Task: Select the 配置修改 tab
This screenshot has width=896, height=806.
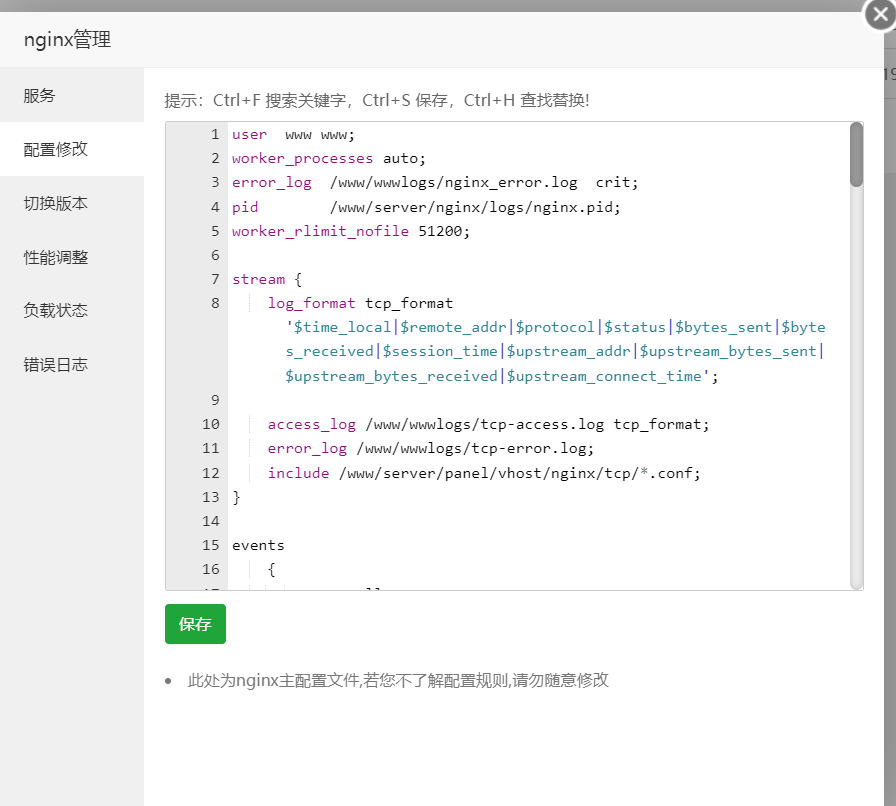Action: (x=72, y=149)
